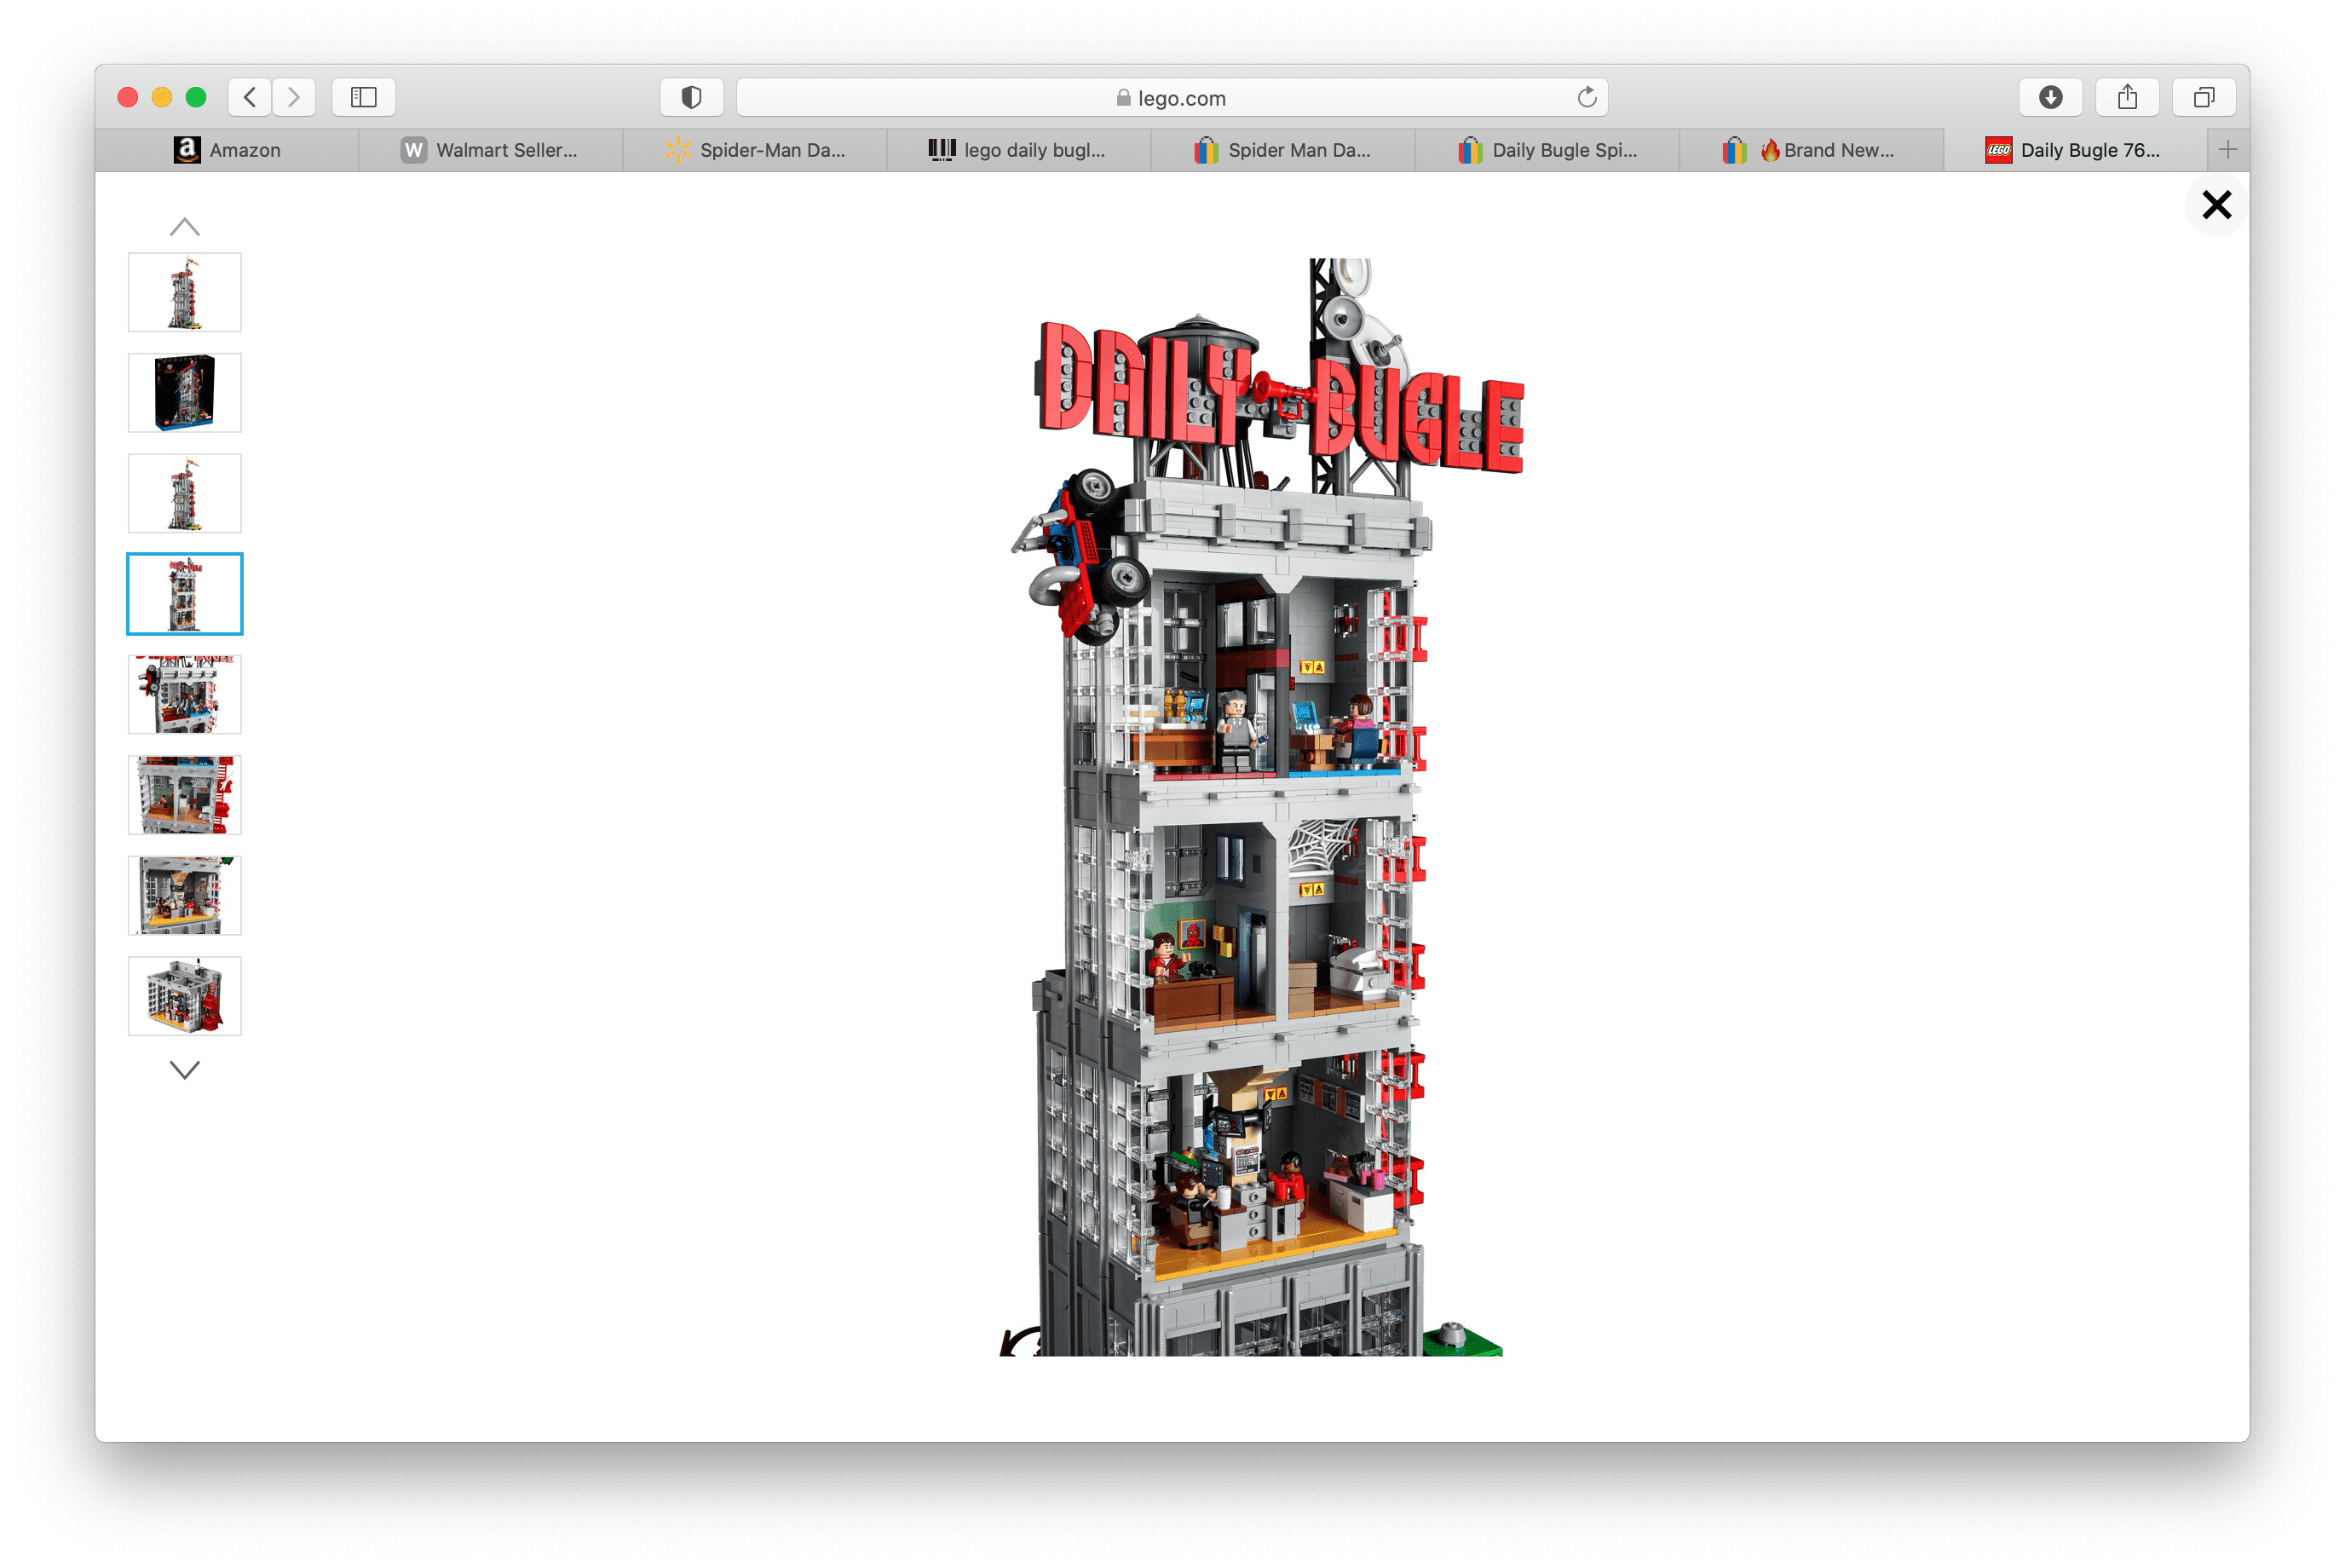Select the fifth close-up floor thumbnail
This screenshot has width=2345, height=1568.
click(185, 694)
